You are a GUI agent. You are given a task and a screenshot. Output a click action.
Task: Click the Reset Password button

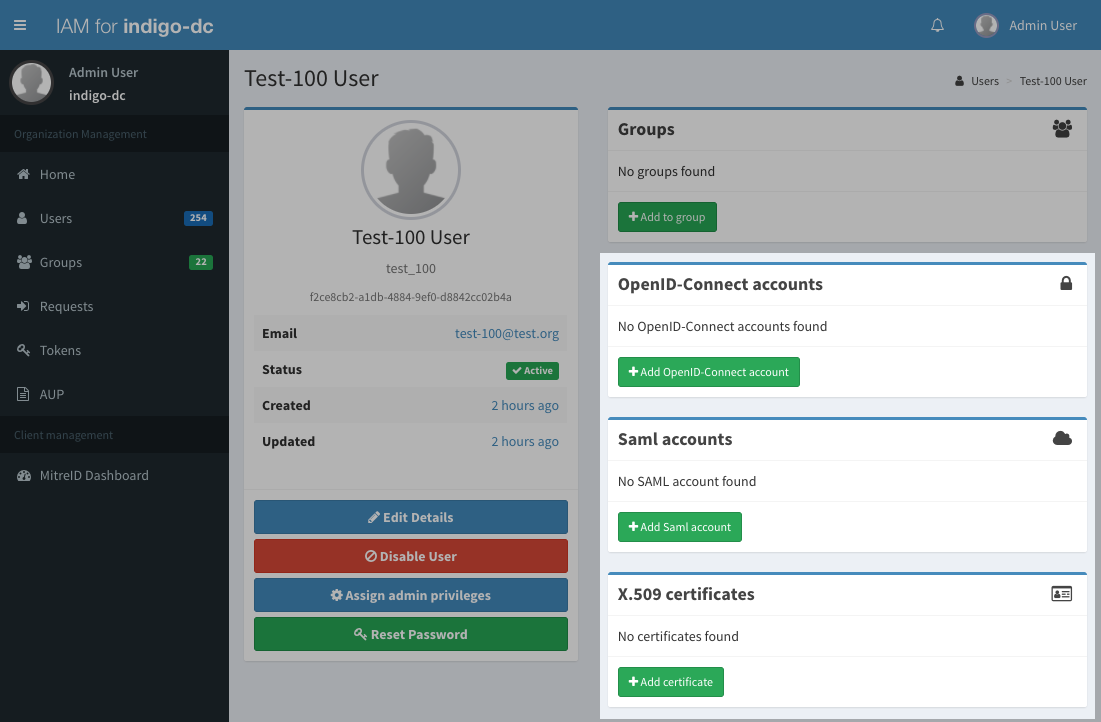click(410, 634)
